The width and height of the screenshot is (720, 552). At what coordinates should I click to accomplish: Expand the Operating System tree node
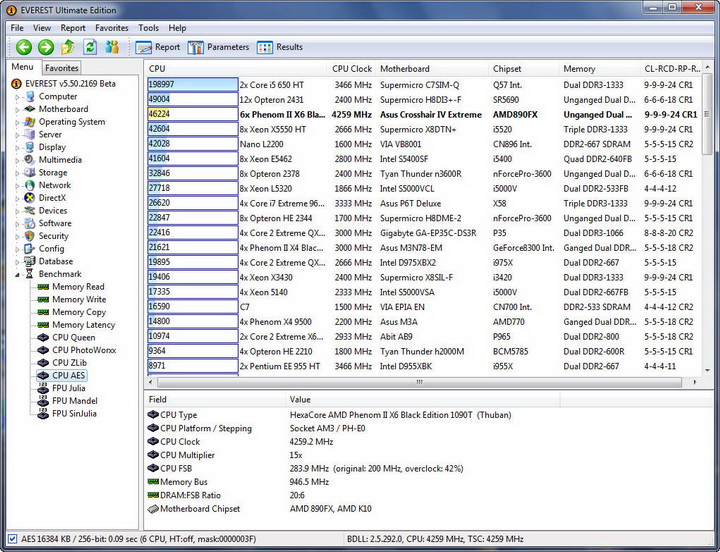(x=17, y=122)
